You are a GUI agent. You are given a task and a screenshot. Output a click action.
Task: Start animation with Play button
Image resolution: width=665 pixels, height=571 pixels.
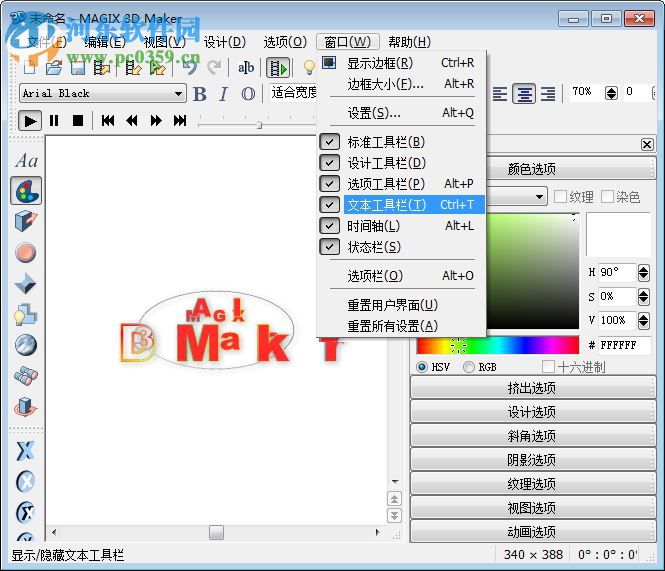[30, 121]
